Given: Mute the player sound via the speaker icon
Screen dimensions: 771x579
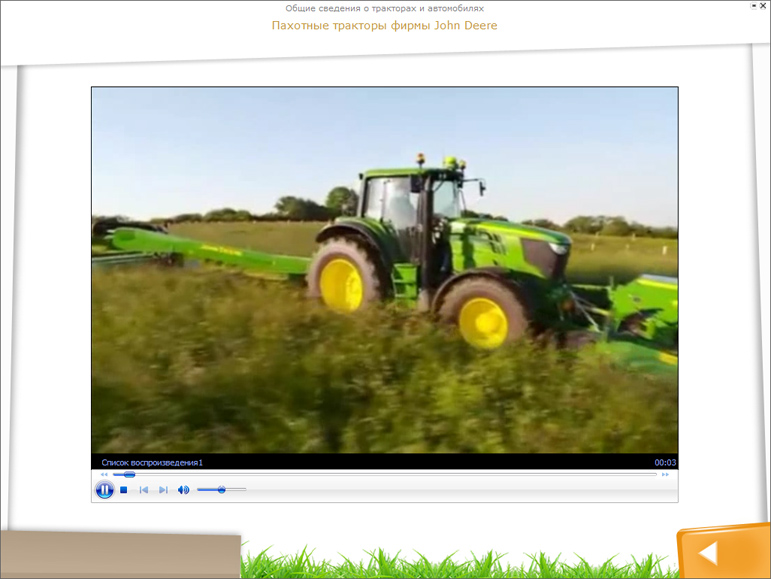Looking at the screenshot, I should click(x=183, y=490).
